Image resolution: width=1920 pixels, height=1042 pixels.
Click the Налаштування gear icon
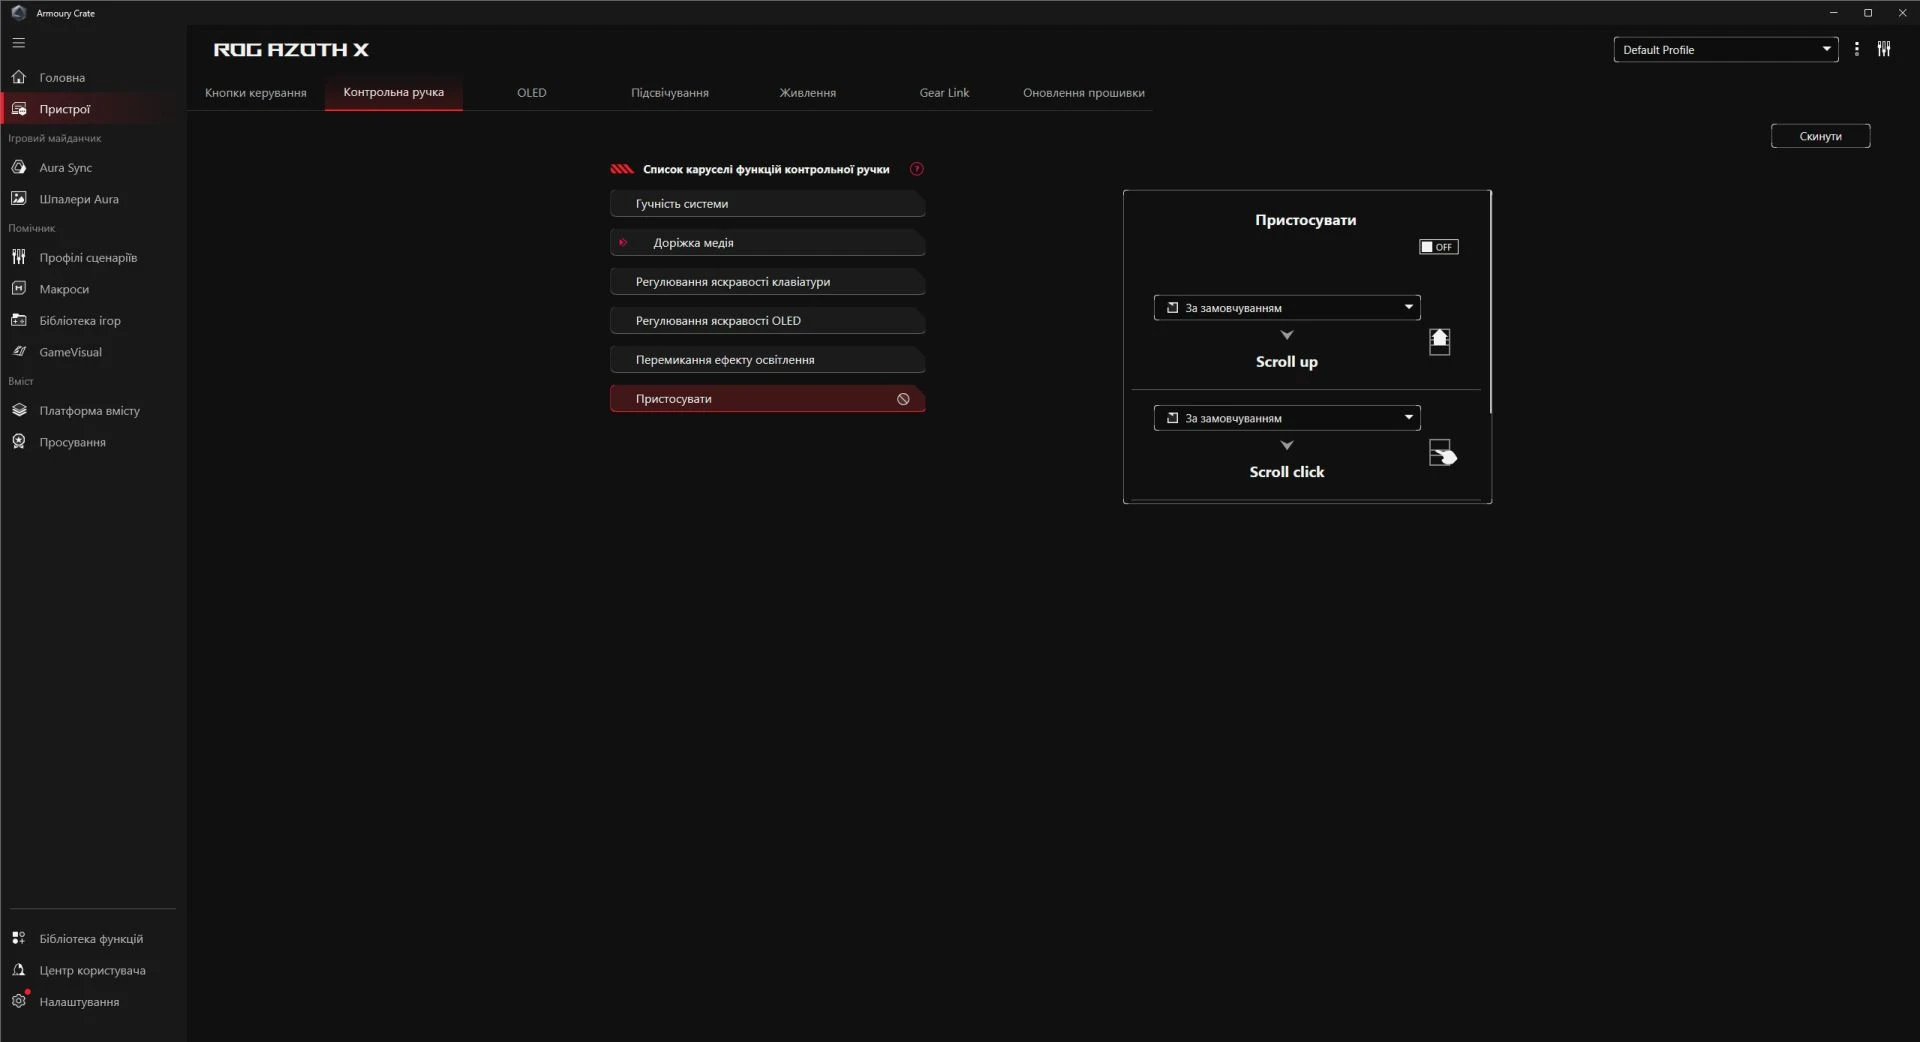18,1001
